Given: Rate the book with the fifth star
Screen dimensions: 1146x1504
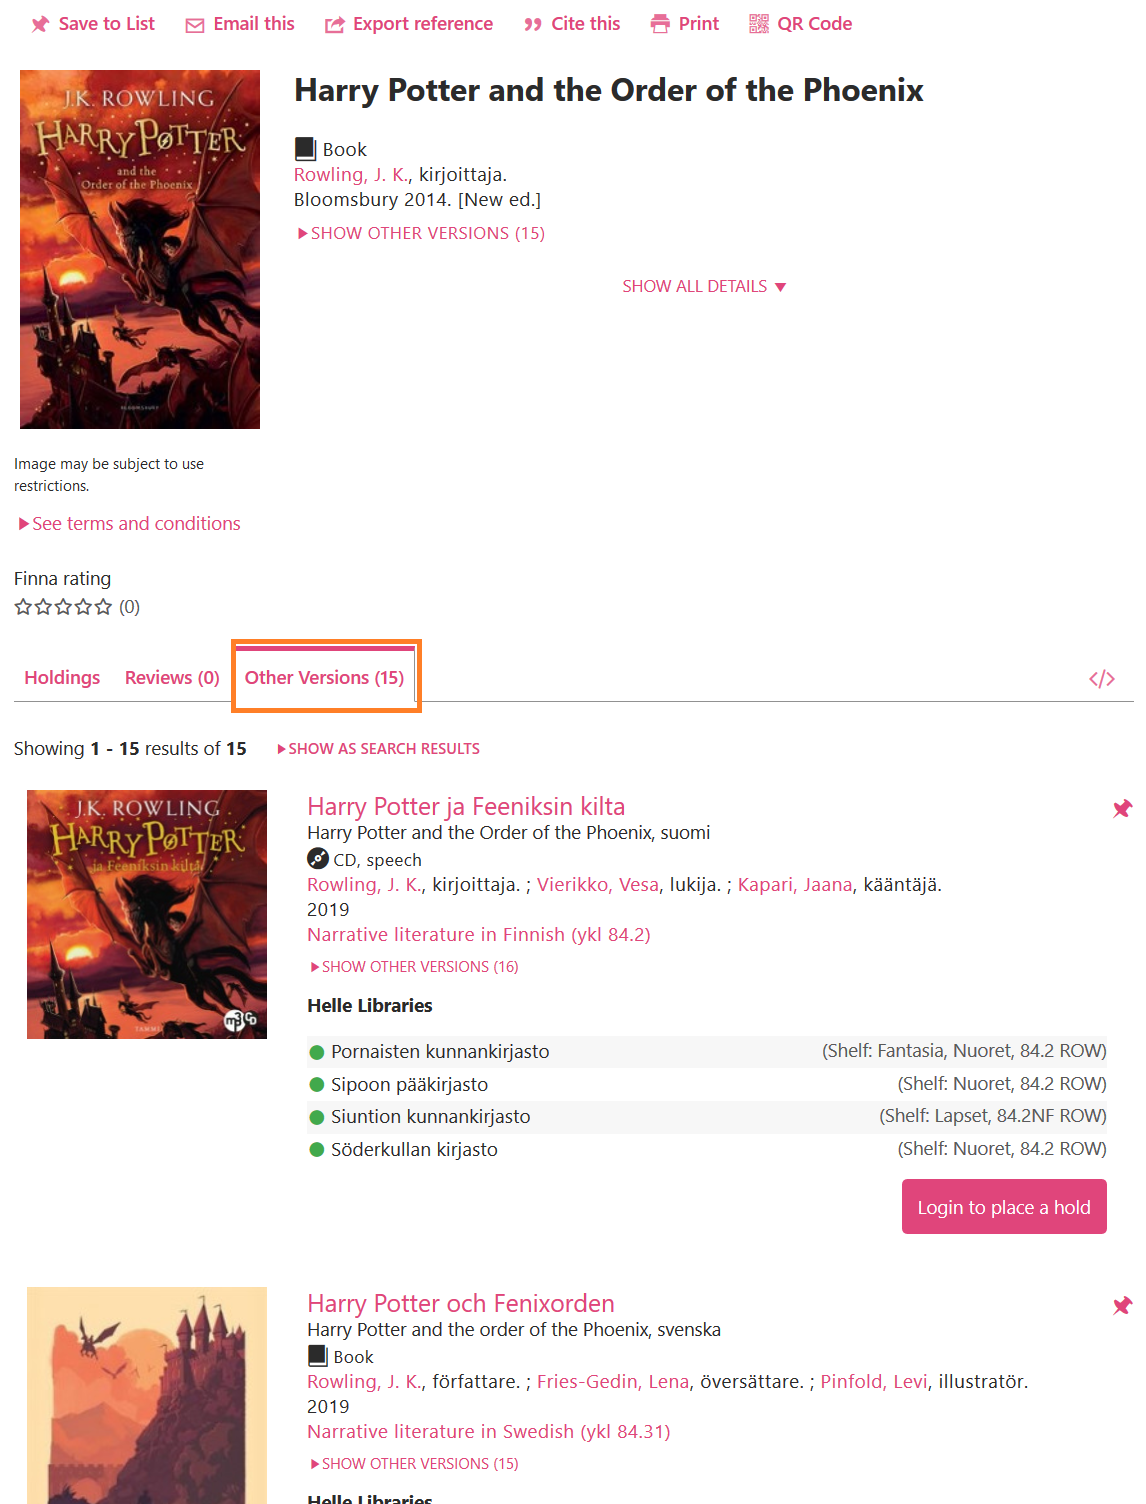Looking at the screenshot, I should tap(103, 606).
